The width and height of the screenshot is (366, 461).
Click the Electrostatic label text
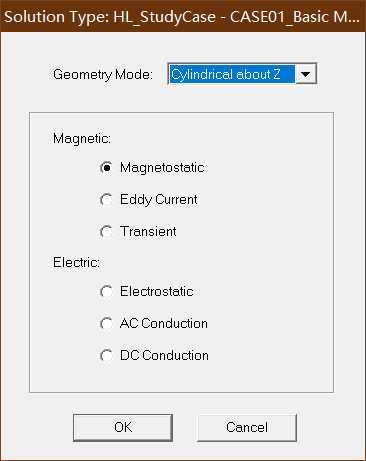pos(157,292)
